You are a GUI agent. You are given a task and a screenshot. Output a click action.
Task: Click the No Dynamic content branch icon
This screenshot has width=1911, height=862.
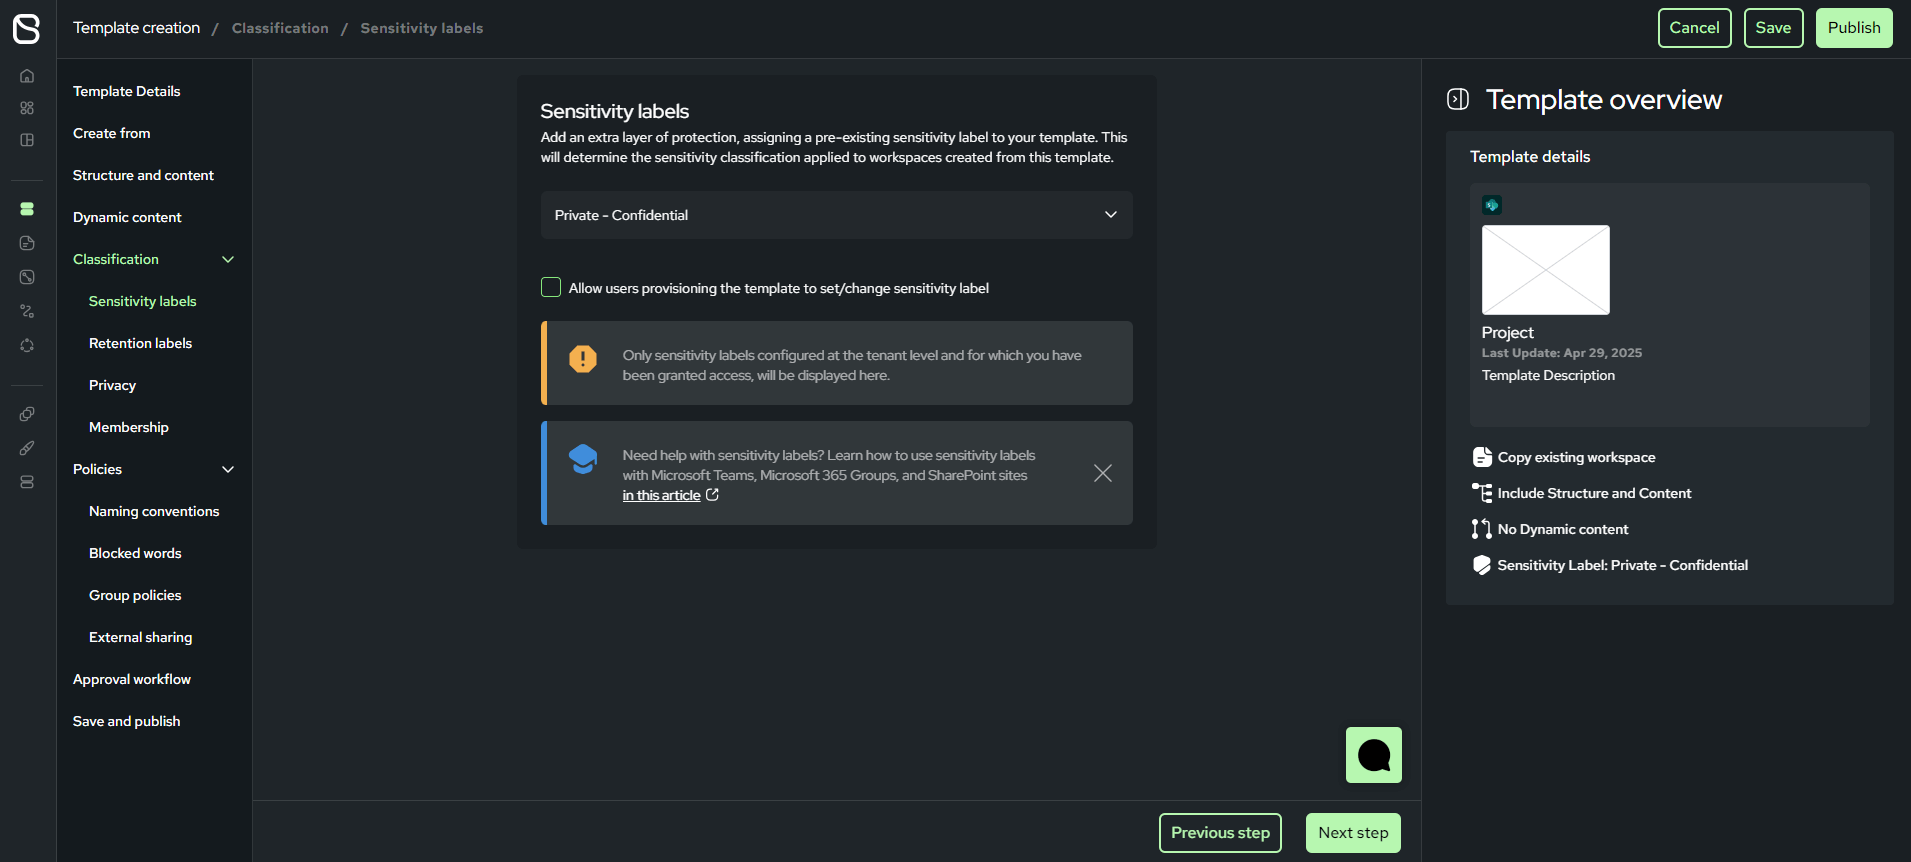click(1482, 529)
